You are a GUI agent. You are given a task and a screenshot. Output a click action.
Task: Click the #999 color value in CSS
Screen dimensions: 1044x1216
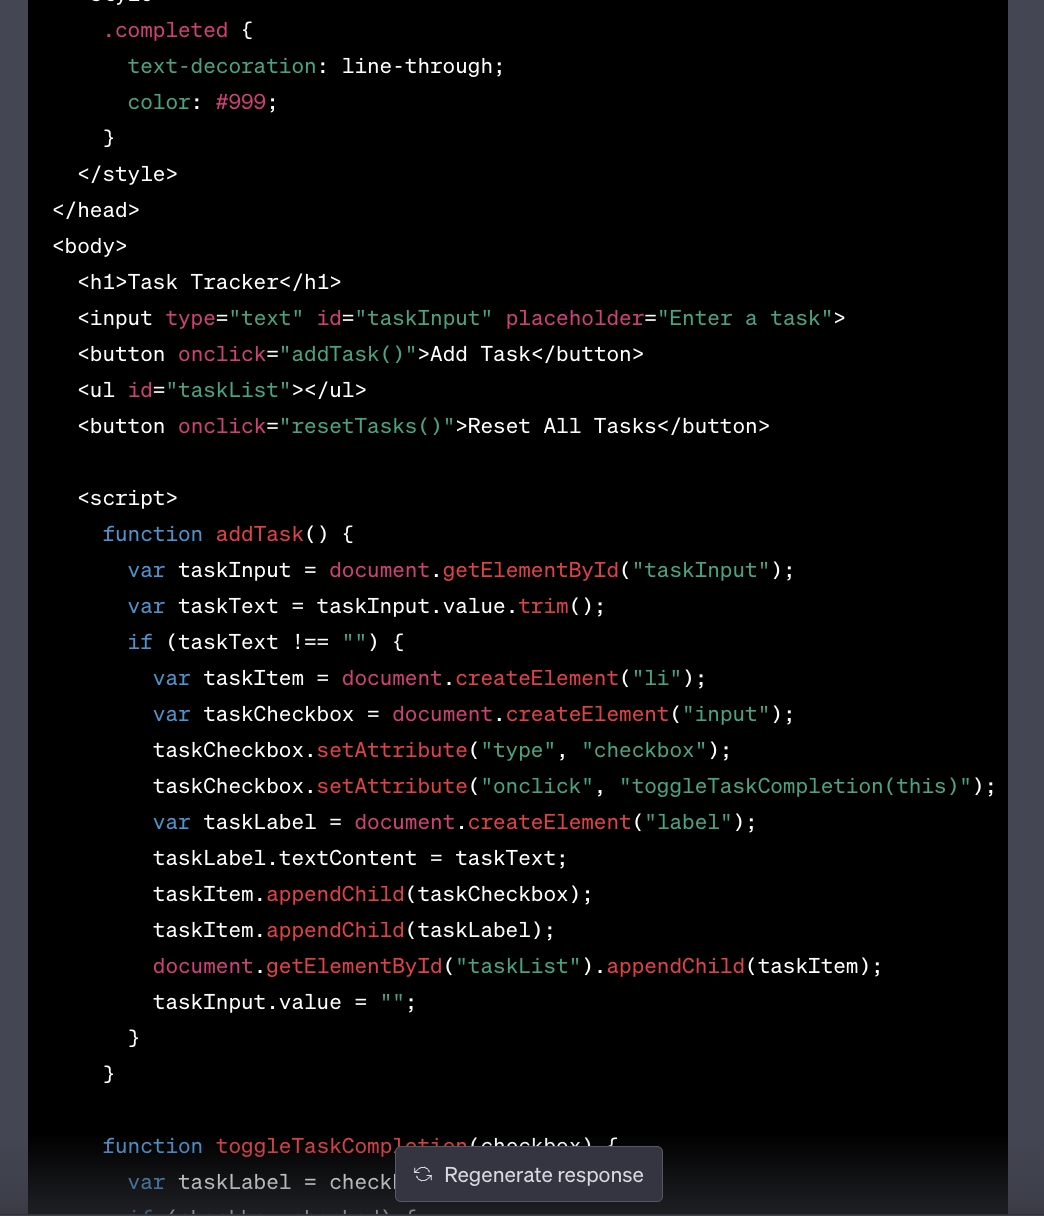point(241,102)
